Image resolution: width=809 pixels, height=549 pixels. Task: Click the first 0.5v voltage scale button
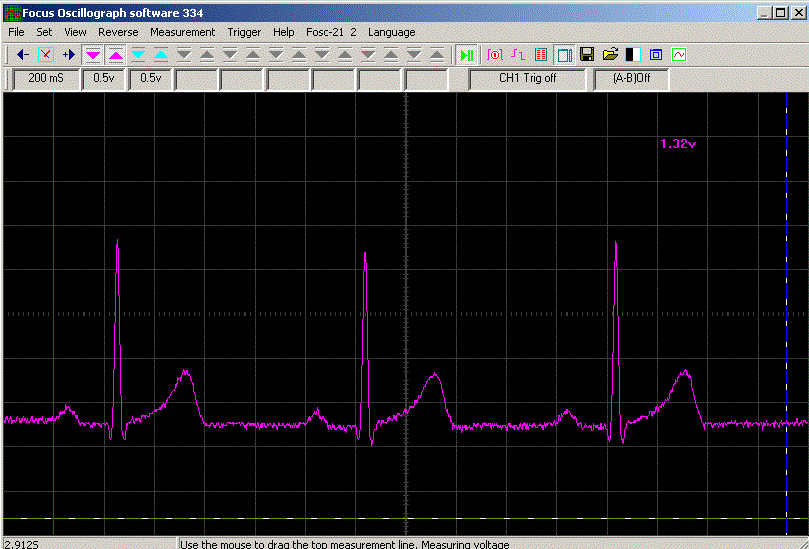coord(104,78)
